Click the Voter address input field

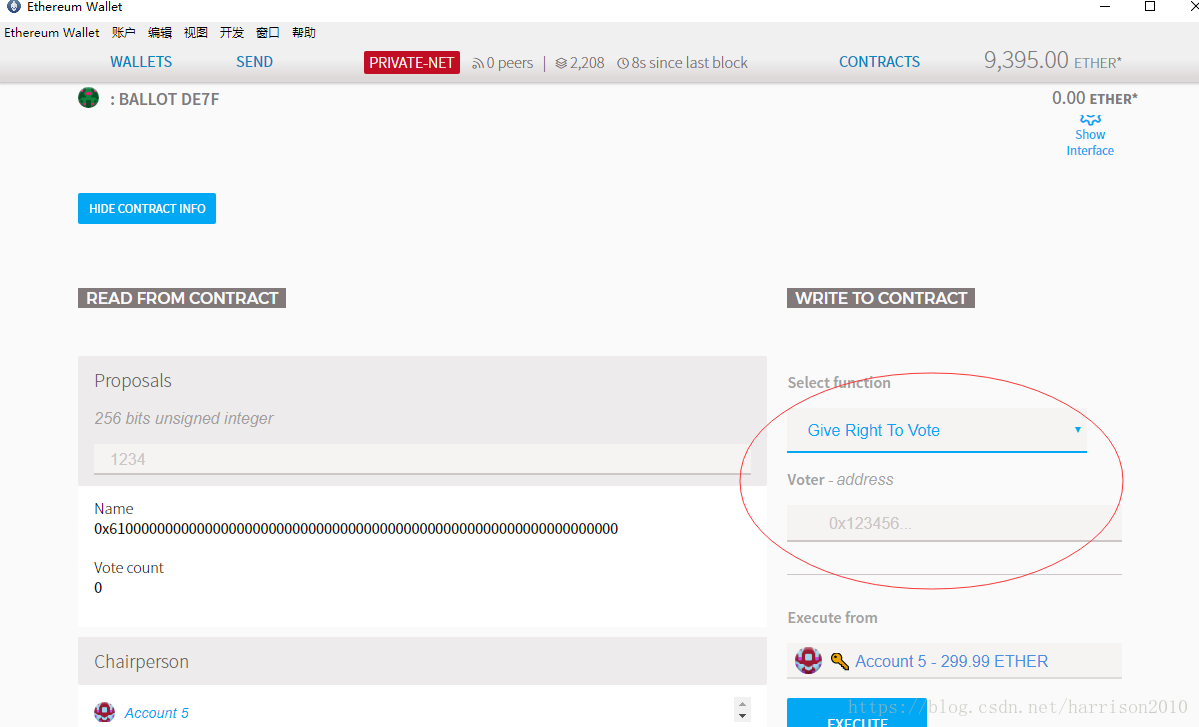click(x=954, y=524)
